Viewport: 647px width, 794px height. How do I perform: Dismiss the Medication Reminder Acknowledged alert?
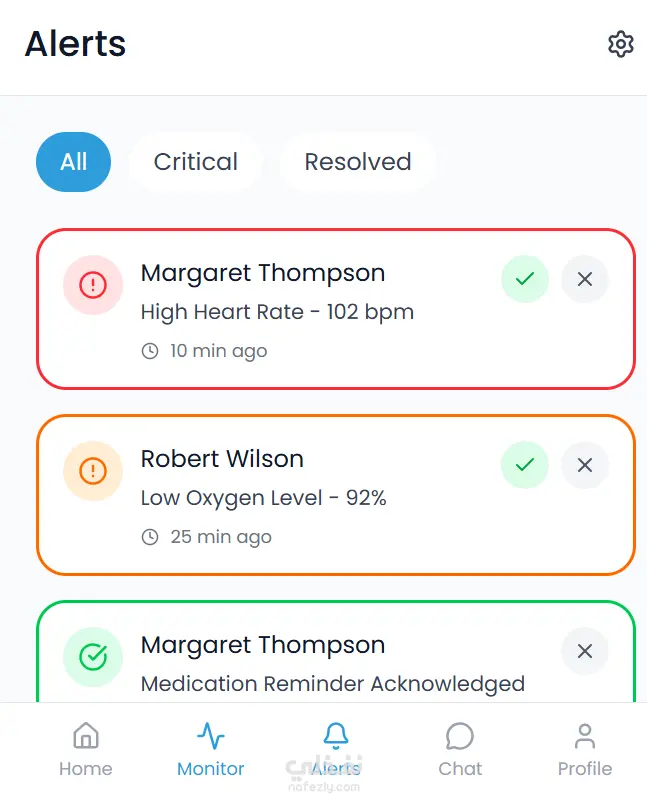click(x=585, y=651)
